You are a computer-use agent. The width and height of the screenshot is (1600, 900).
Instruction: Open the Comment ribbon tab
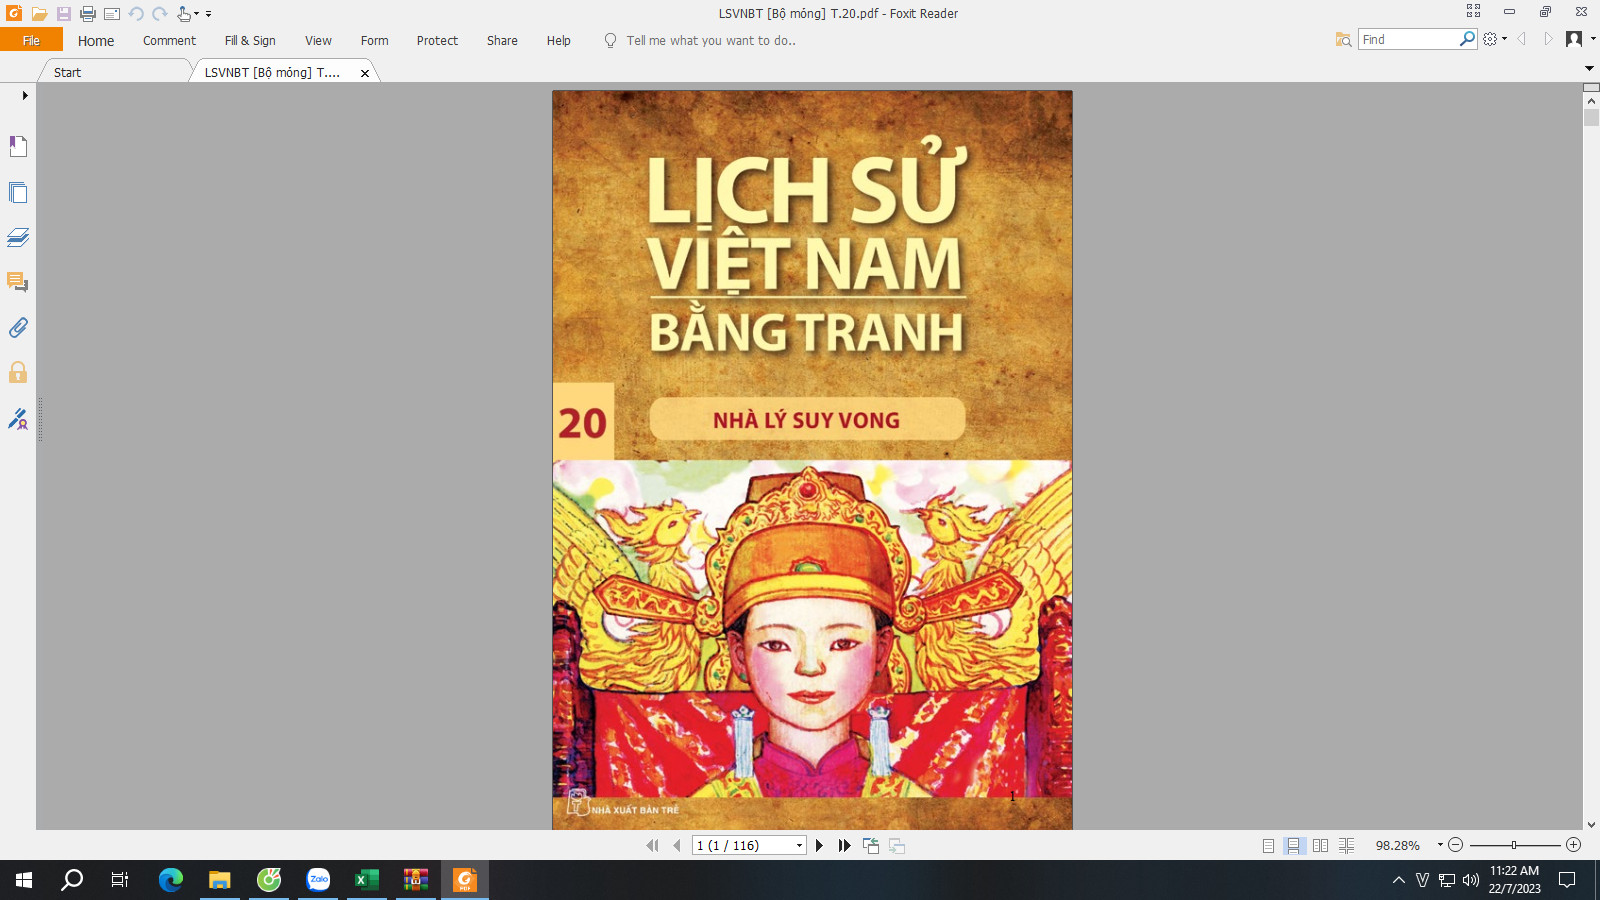pyautogui.click(x=169, y=41)
